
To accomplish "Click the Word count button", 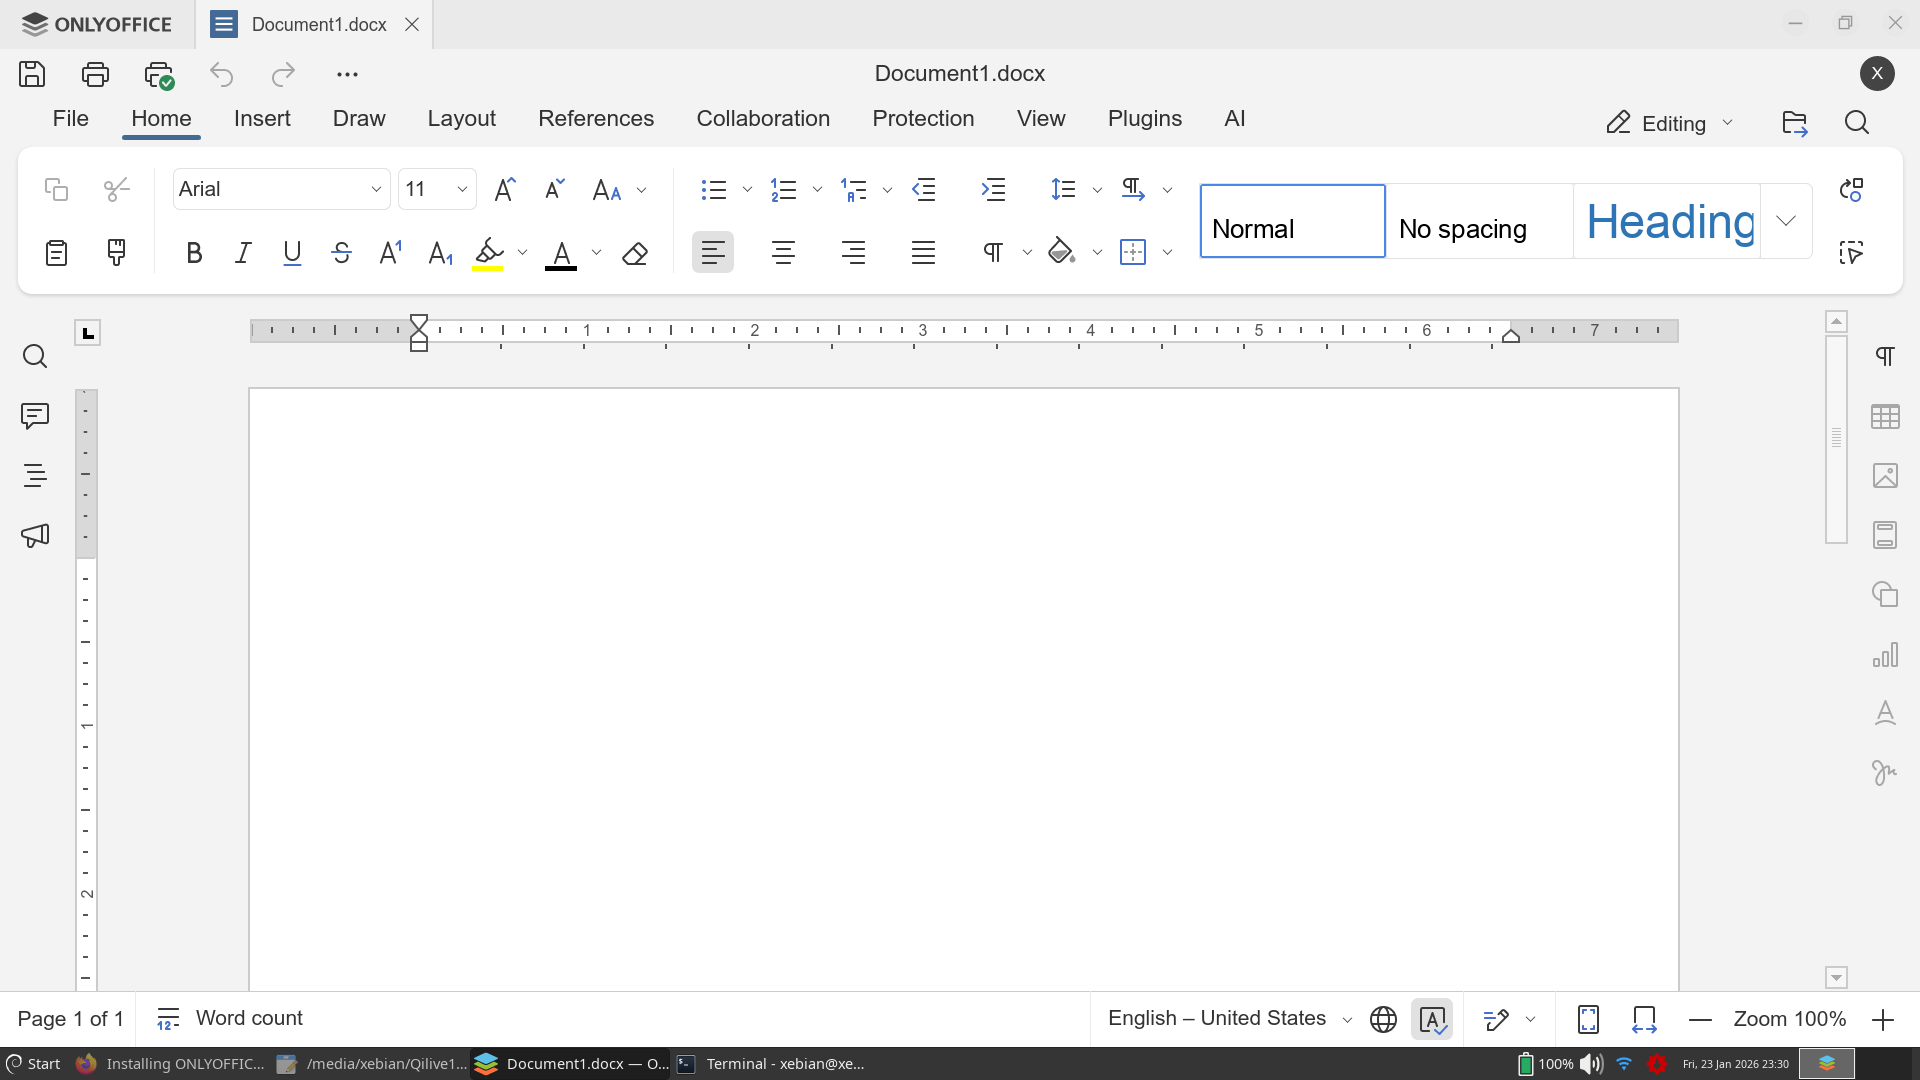I will (x=230, y=1018).
